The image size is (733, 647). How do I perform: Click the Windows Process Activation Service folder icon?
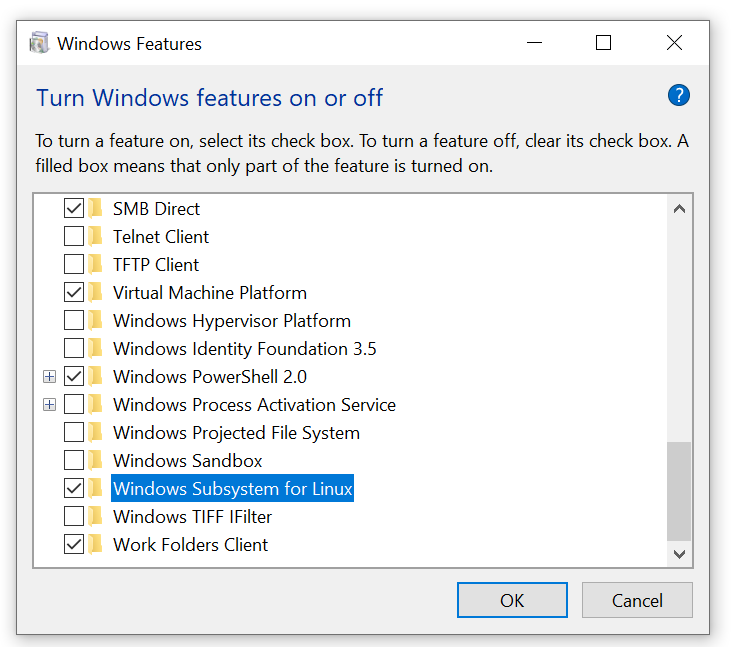click(95, 404)
